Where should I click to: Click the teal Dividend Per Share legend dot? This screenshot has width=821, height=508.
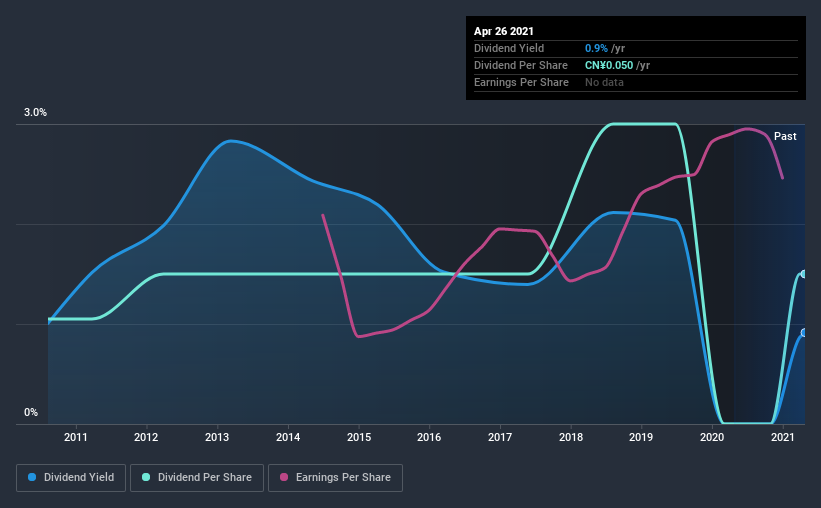point(146,477)
